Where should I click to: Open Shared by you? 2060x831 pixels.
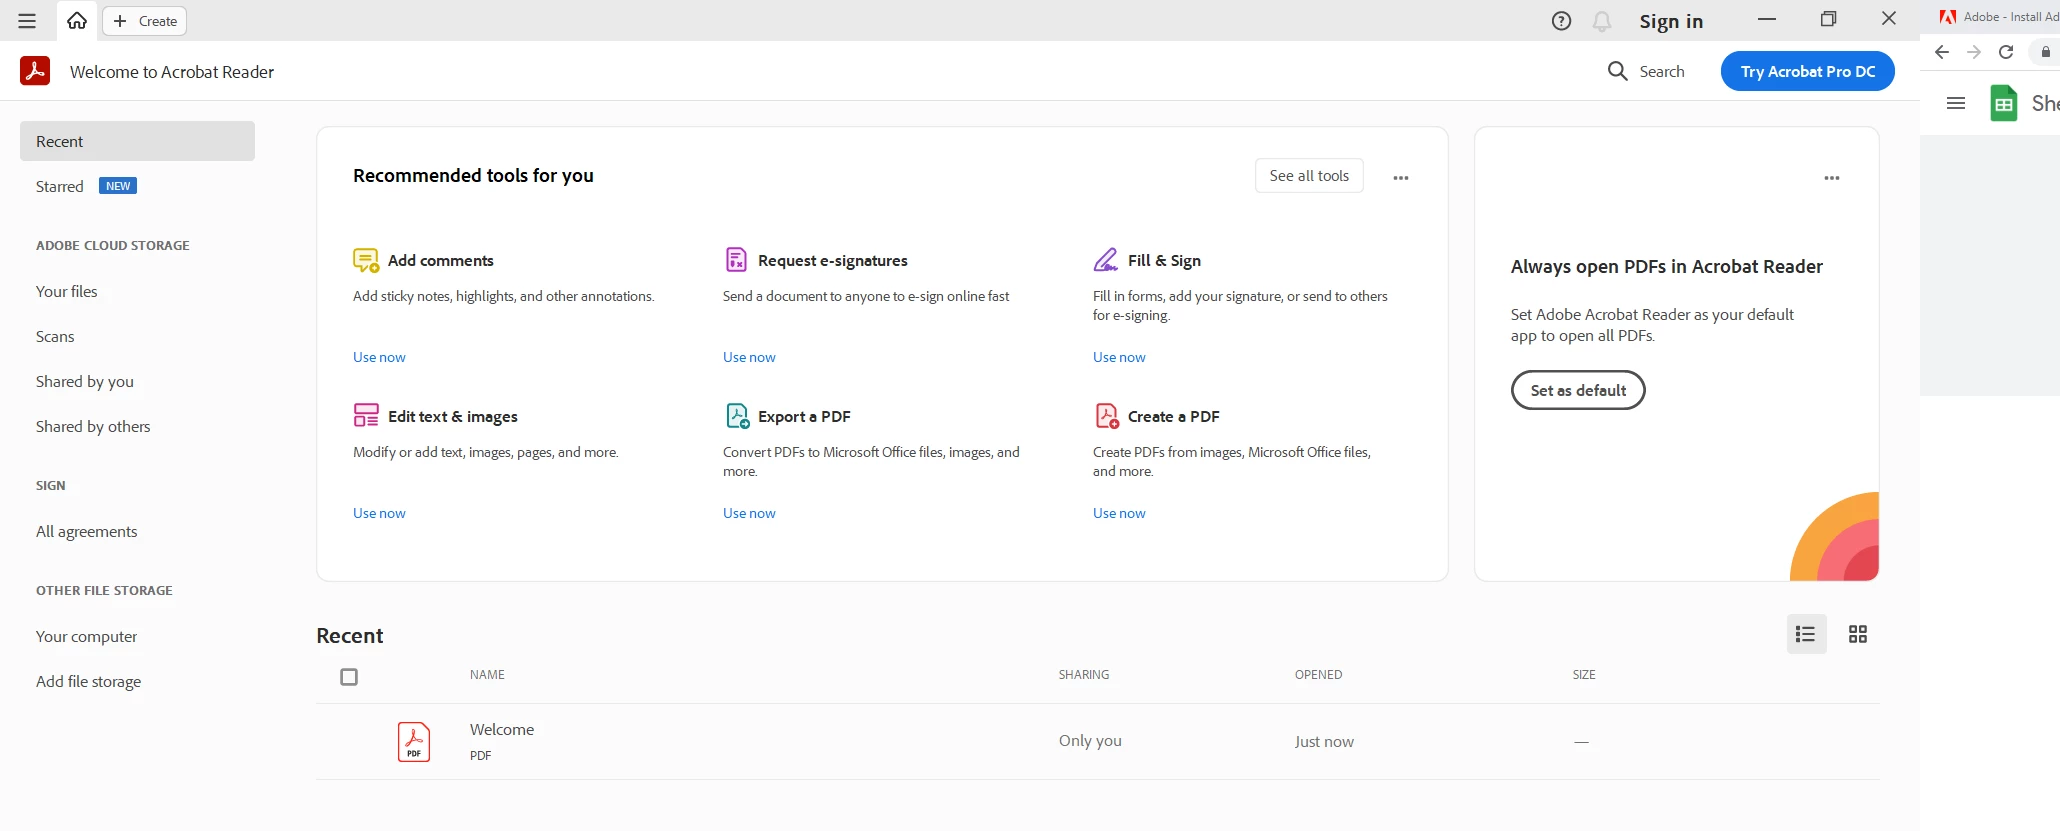(x=85, y=381)
